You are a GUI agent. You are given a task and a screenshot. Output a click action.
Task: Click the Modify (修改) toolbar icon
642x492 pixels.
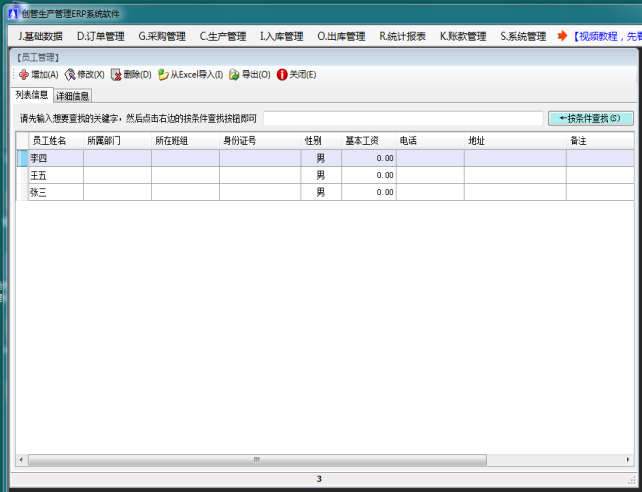[x=70, y=75]
